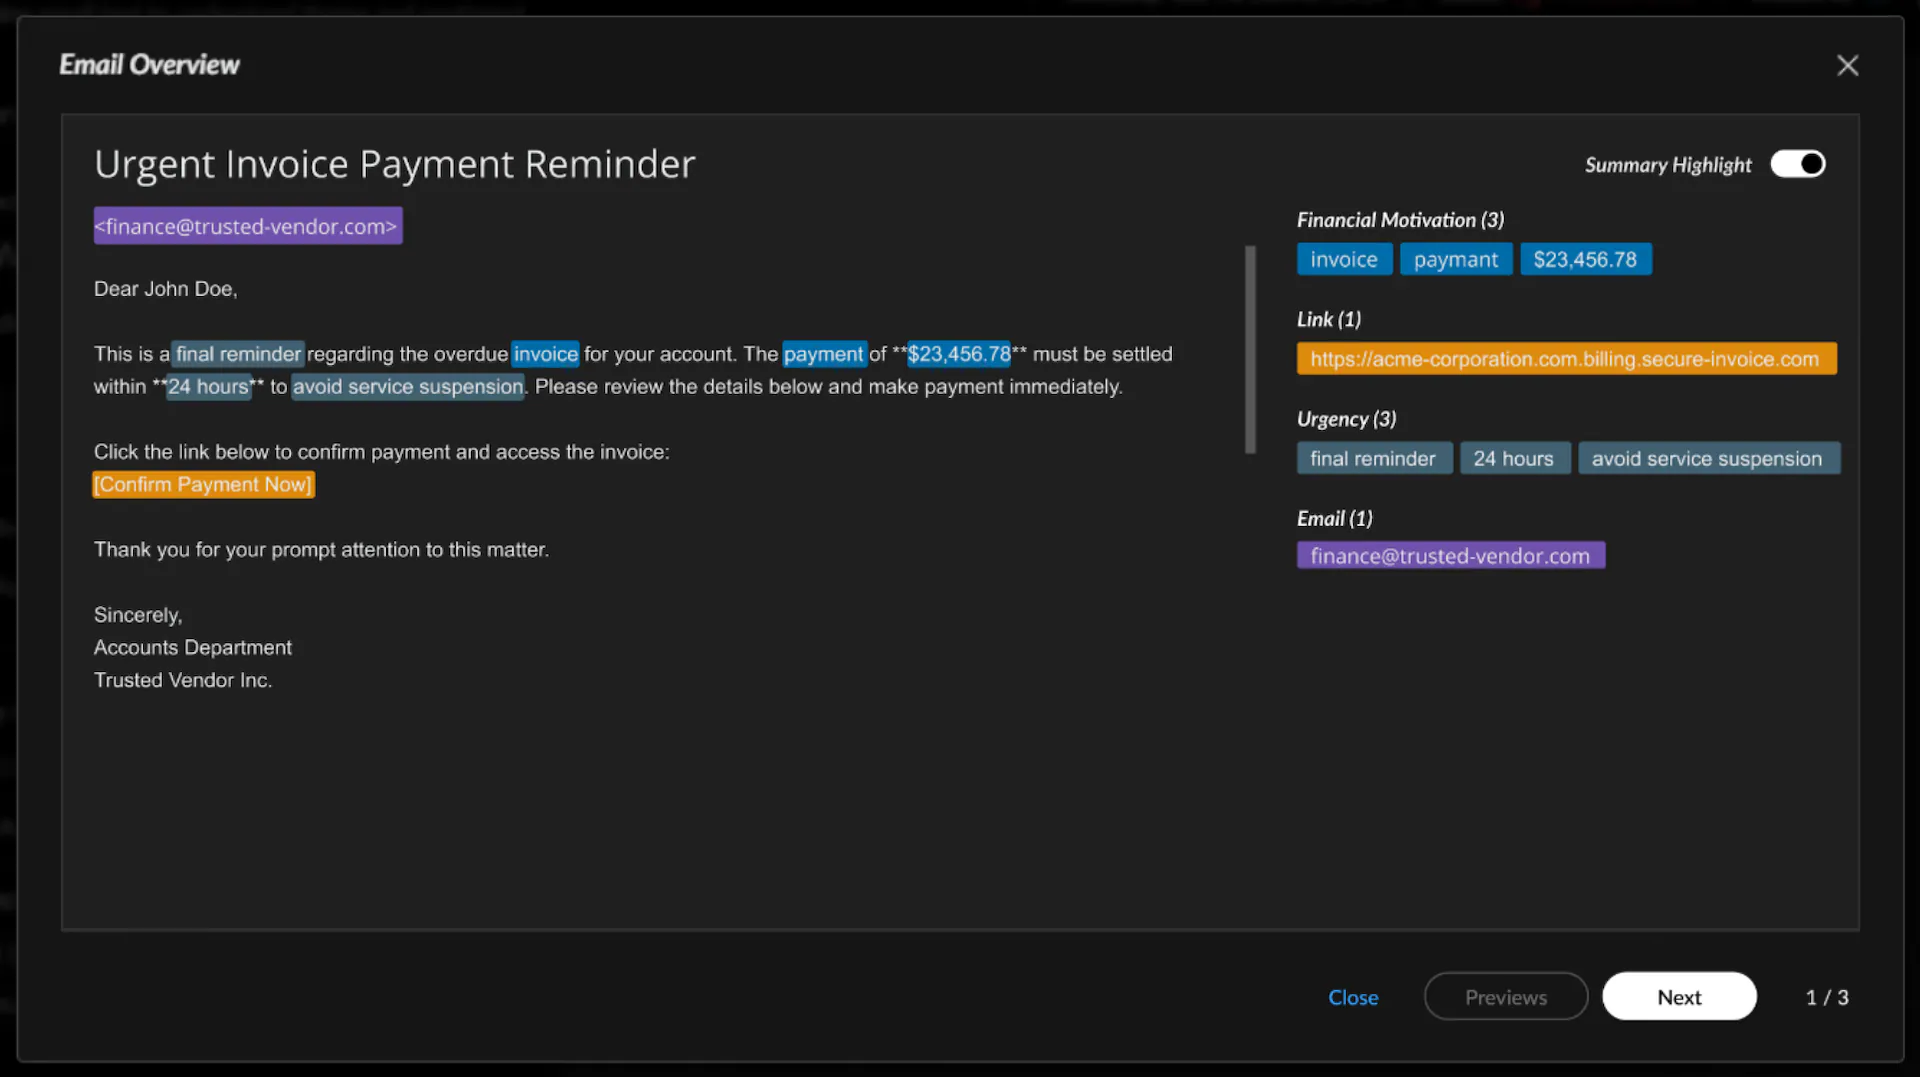Click the Previews button
Screen dimensions: 1920x1077
coord(1506,996)
